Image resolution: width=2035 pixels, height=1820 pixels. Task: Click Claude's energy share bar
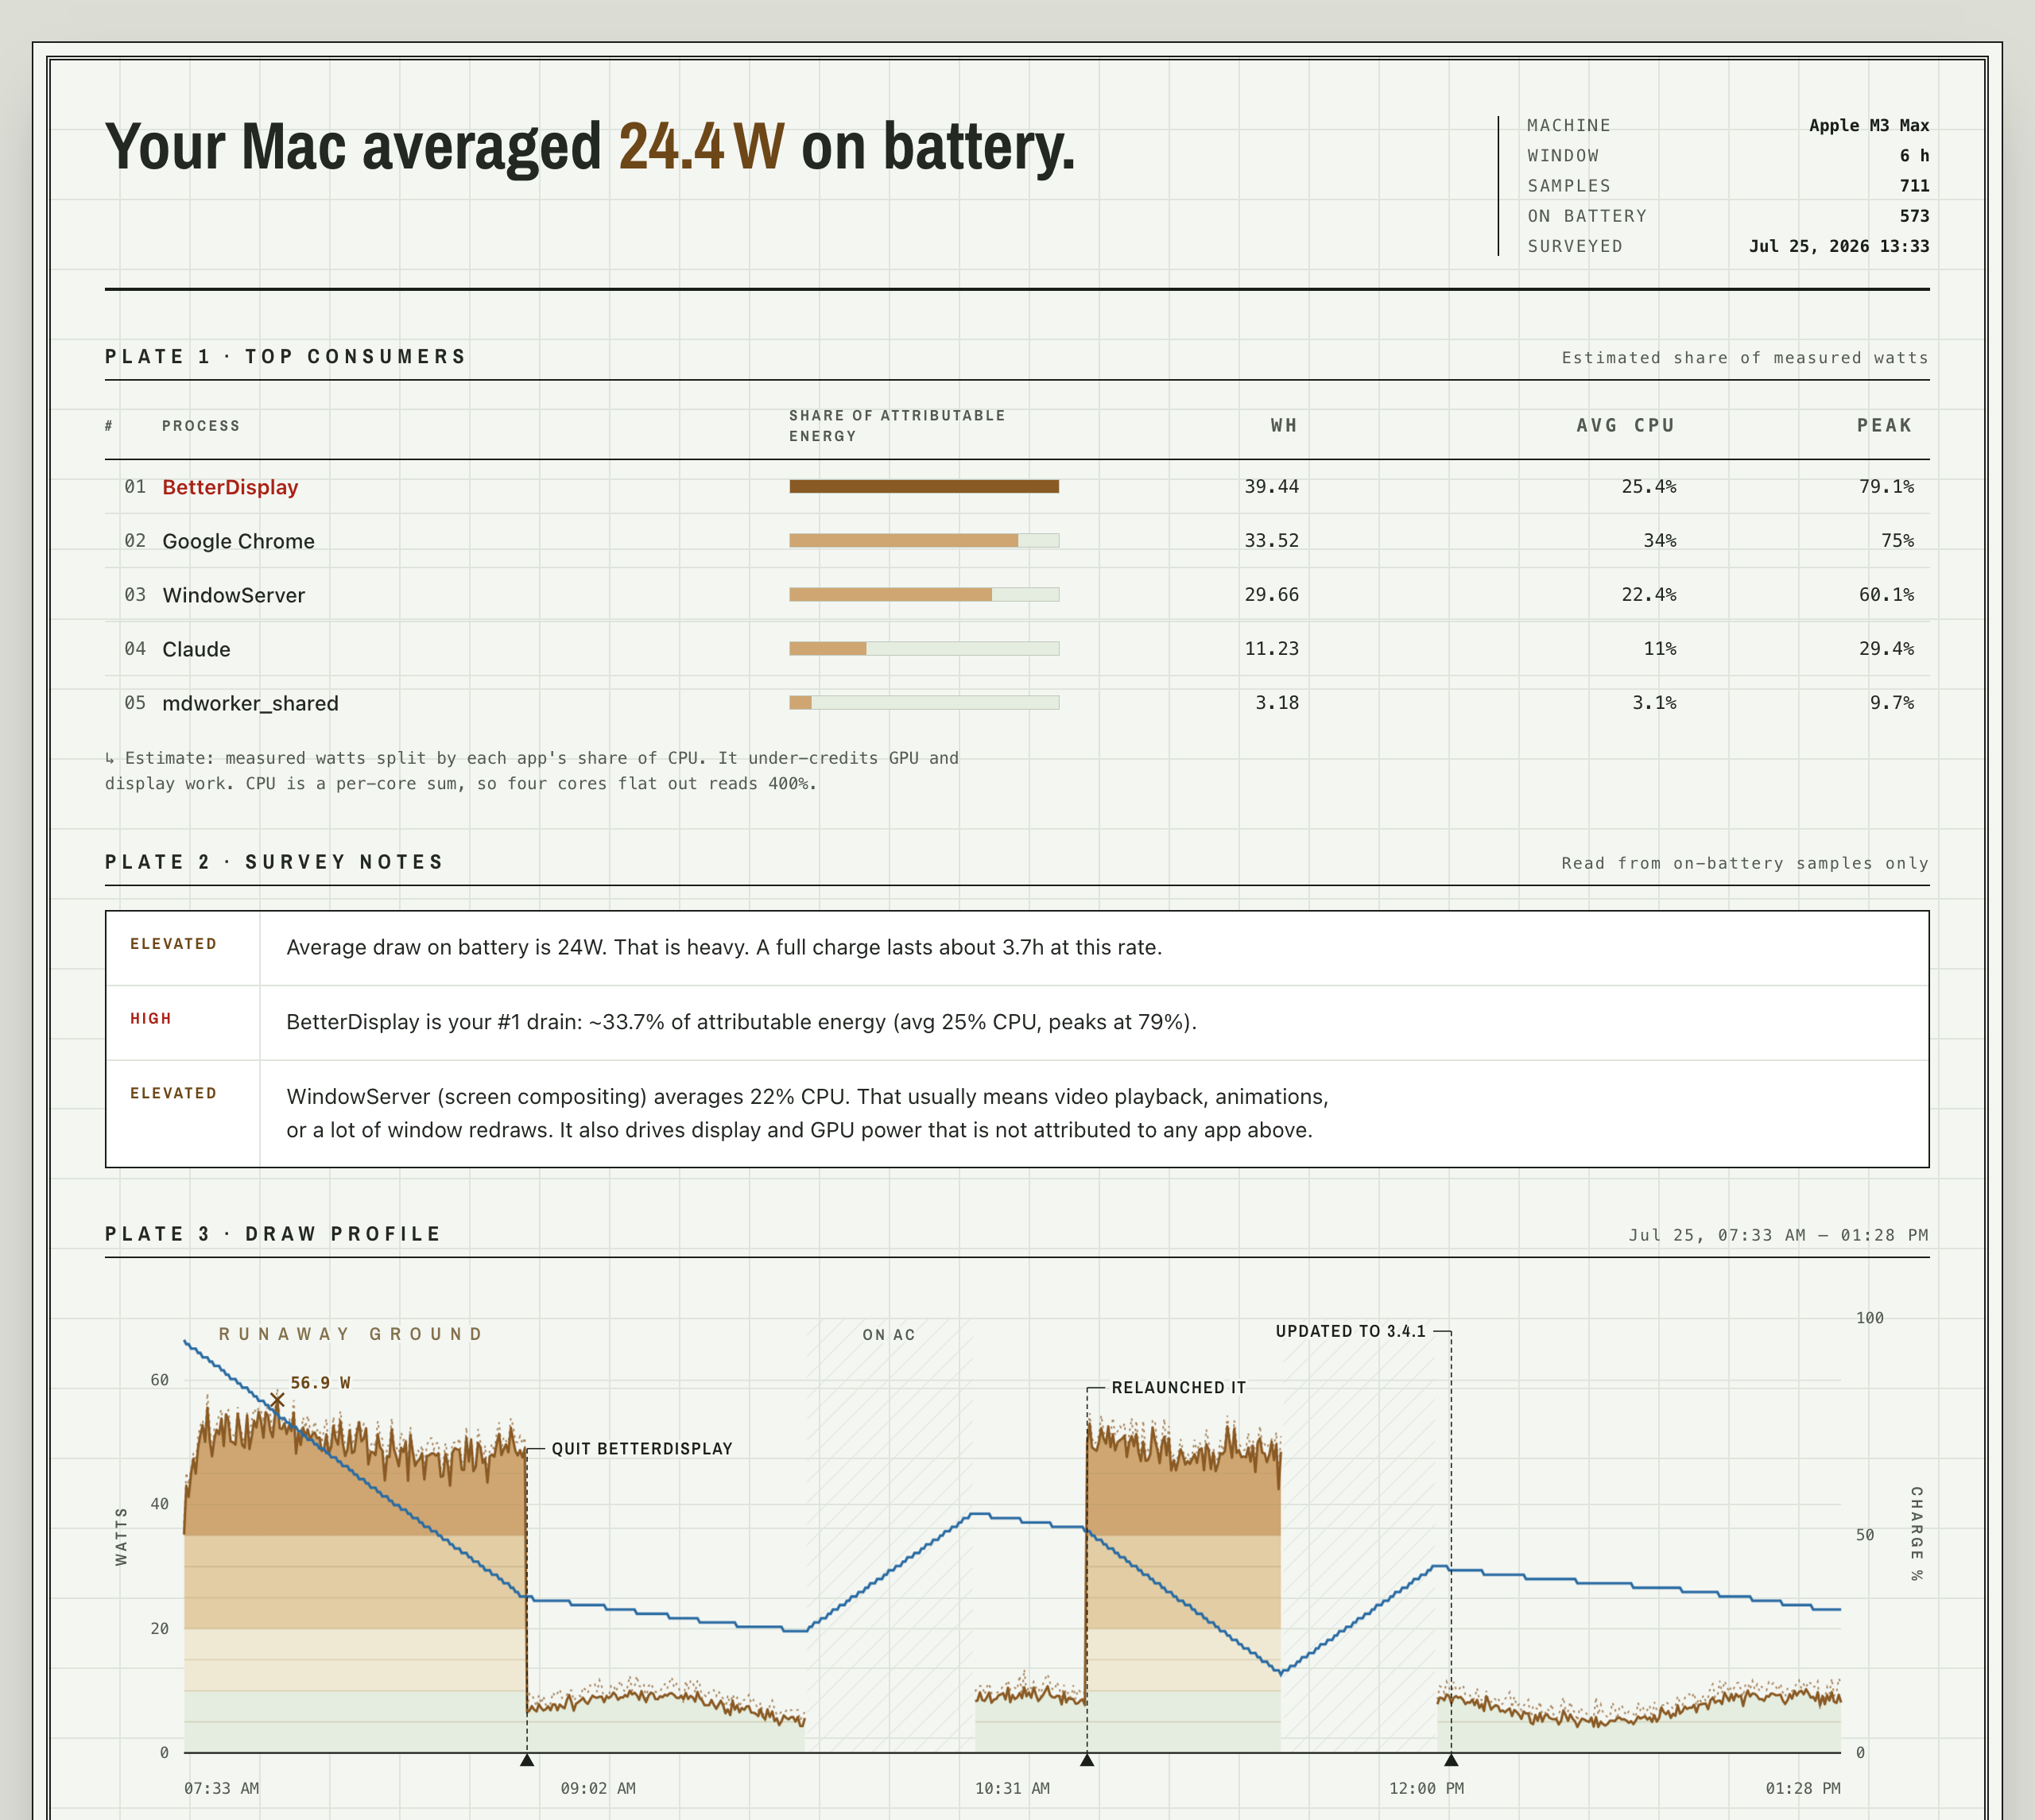tap(924, 649)
